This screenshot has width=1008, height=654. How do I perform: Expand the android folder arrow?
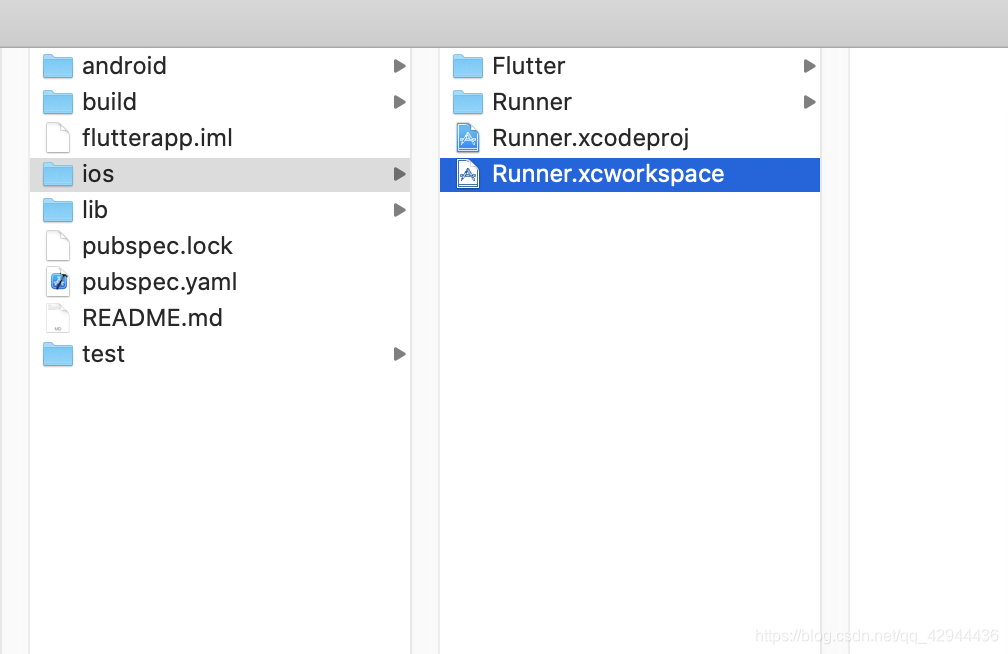tap(399, 66)
